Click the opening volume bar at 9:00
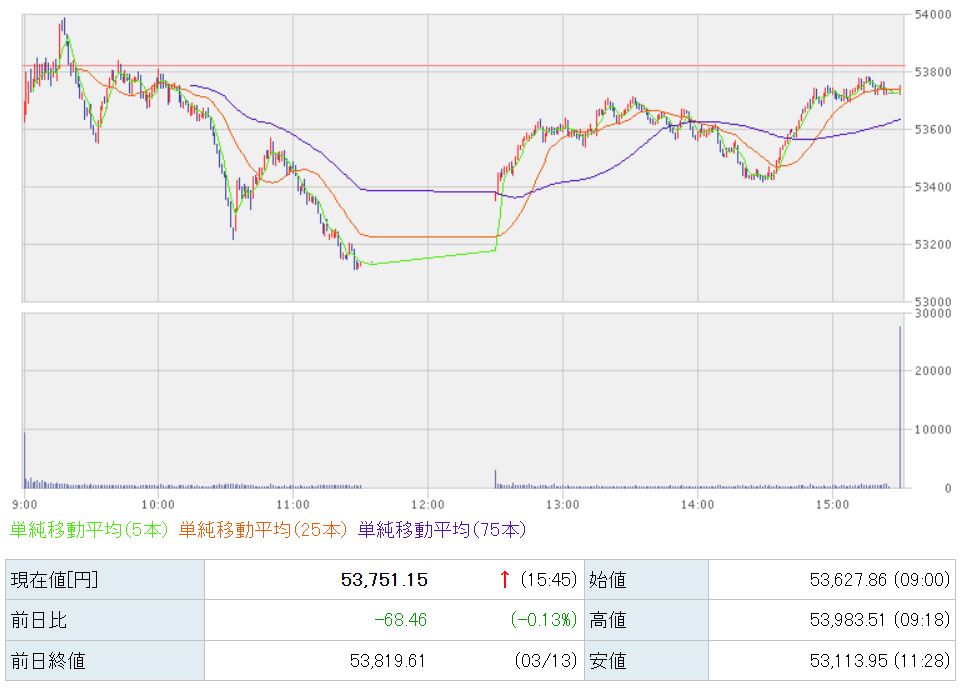This screenshot has height=688, width=967. pyautogui.click(x=25, y=460)
